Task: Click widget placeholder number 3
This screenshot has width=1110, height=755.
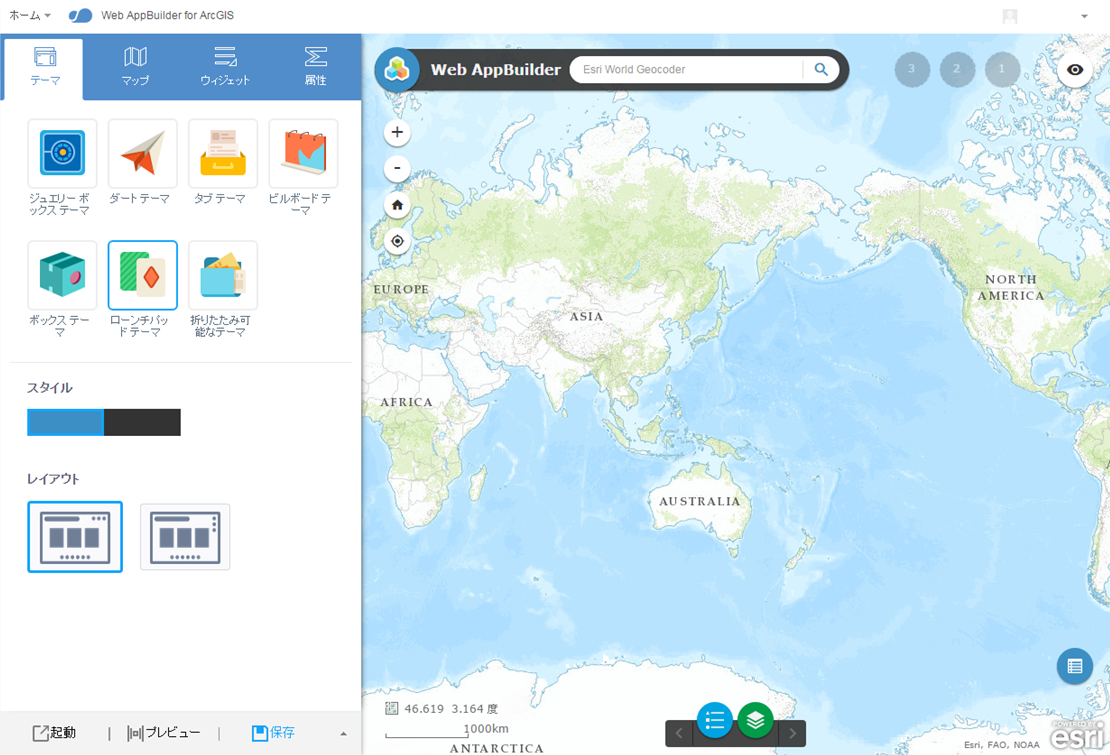Action: [x=912, y=69]
